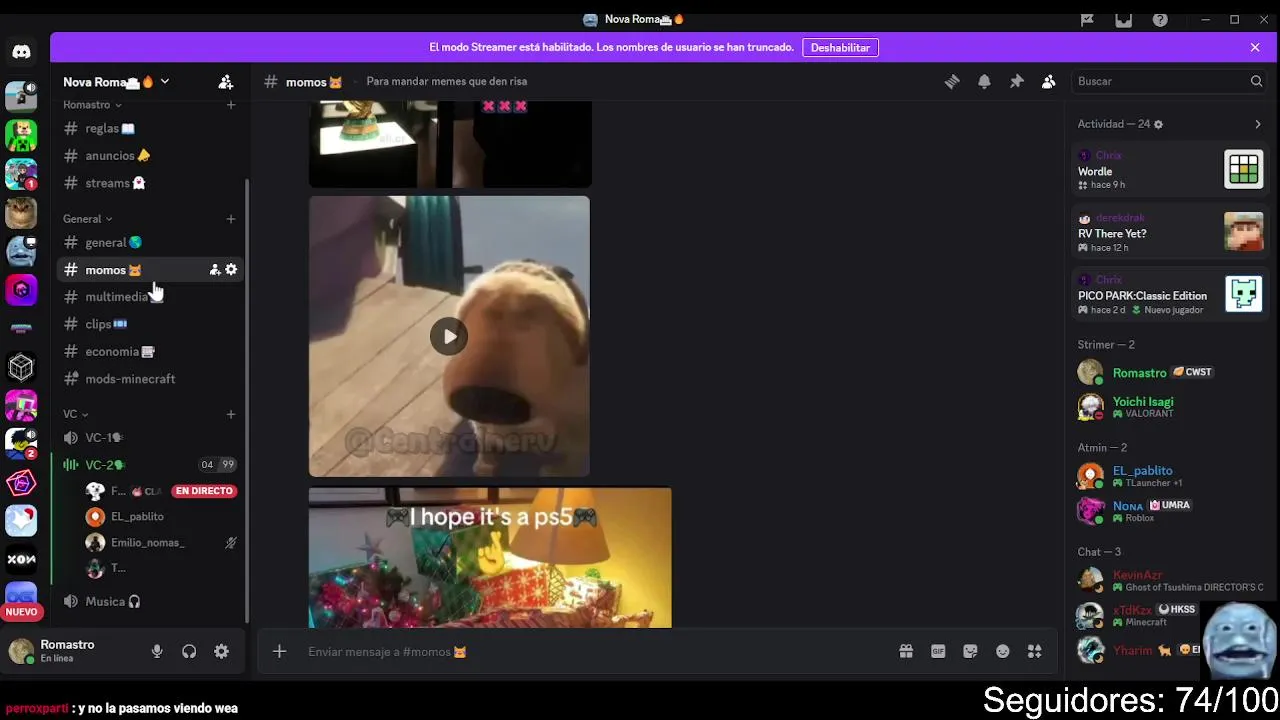Click RV There Yet? activity thumbnail
Image resolution: width=1280 pixels, height=720 pixels.
click(1244, 232)
